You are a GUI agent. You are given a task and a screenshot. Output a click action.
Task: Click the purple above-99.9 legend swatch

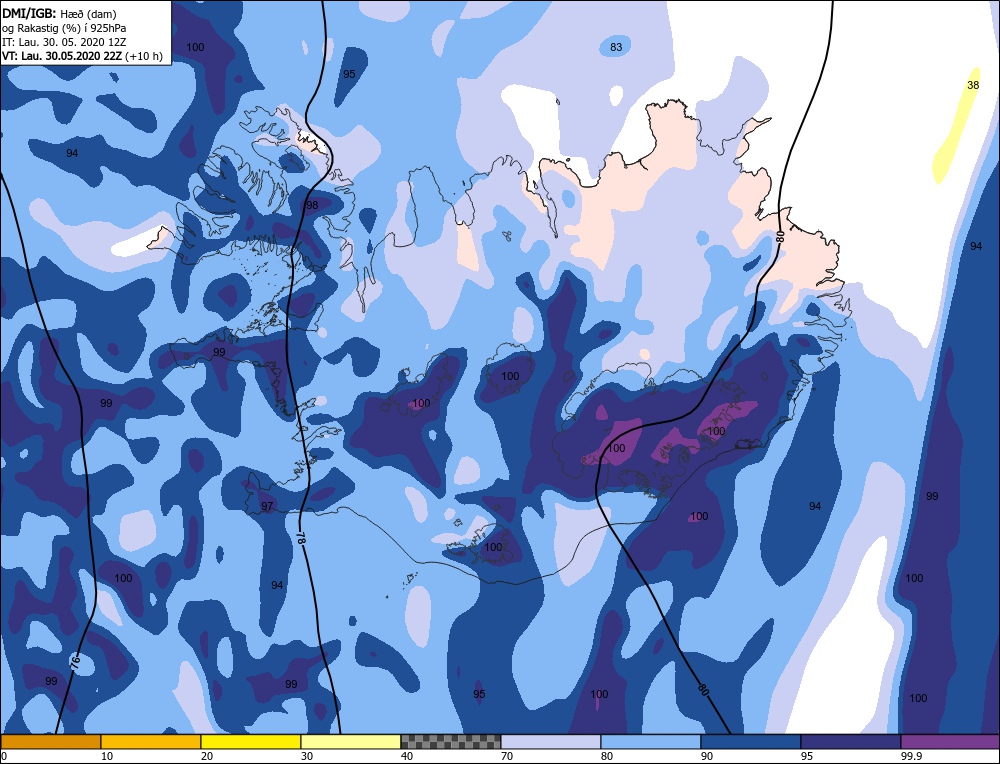tap(950, 742)
